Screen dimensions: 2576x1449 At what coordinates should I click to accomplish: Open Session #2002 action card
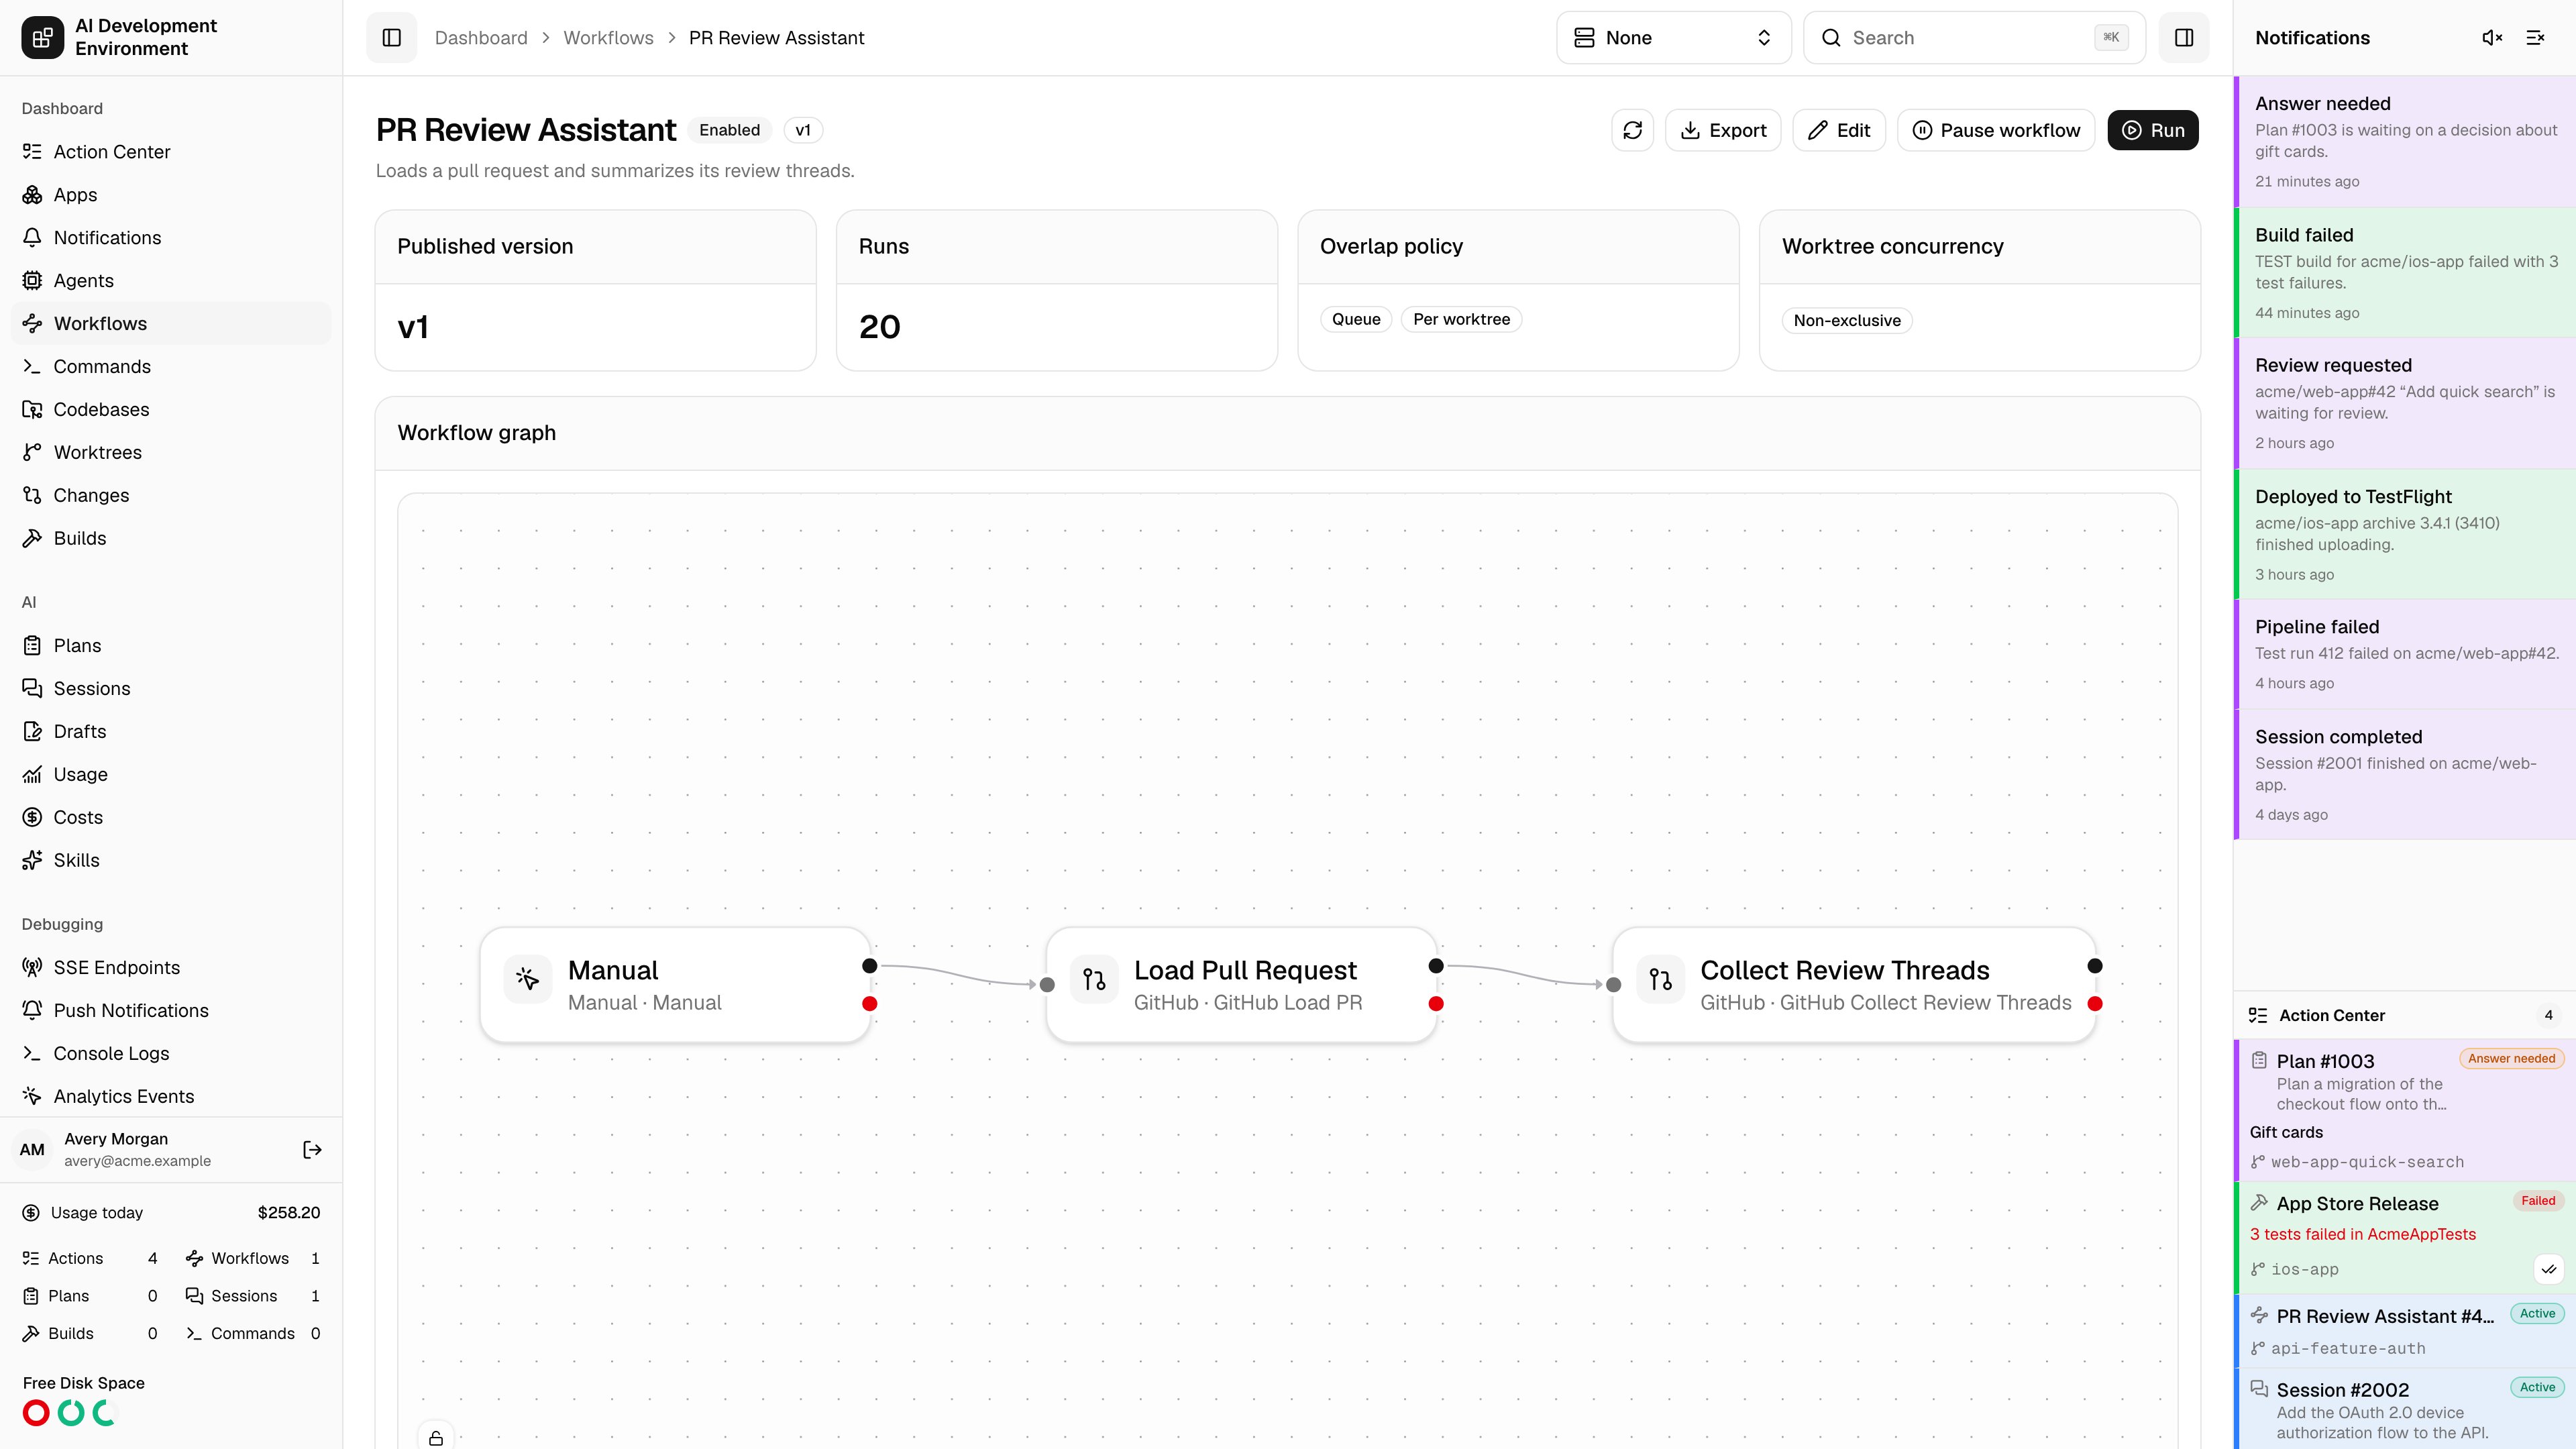pyautogui.click(x=2405, y=1409)
